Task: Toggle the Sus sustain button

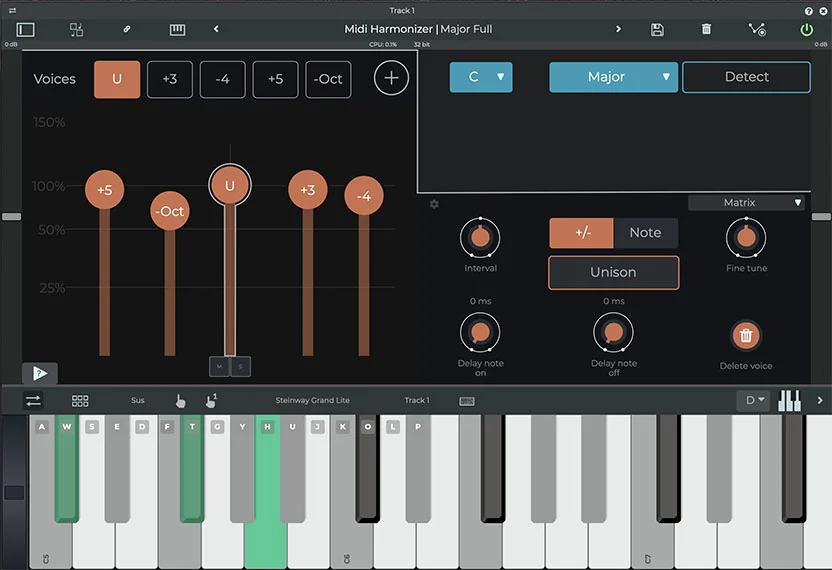Action: point(138,400)
